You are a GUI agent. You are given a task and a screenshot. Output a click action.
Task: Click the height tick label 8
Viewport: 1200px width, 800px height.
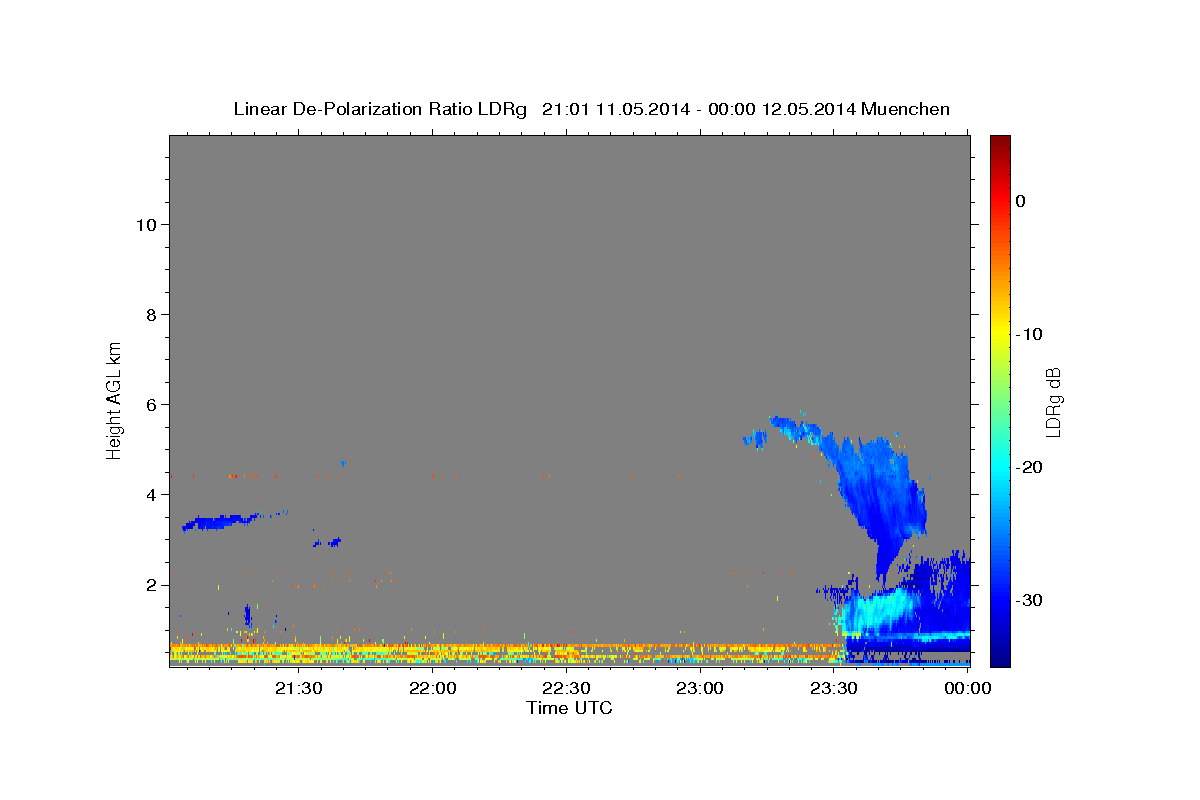click(151, 315)
